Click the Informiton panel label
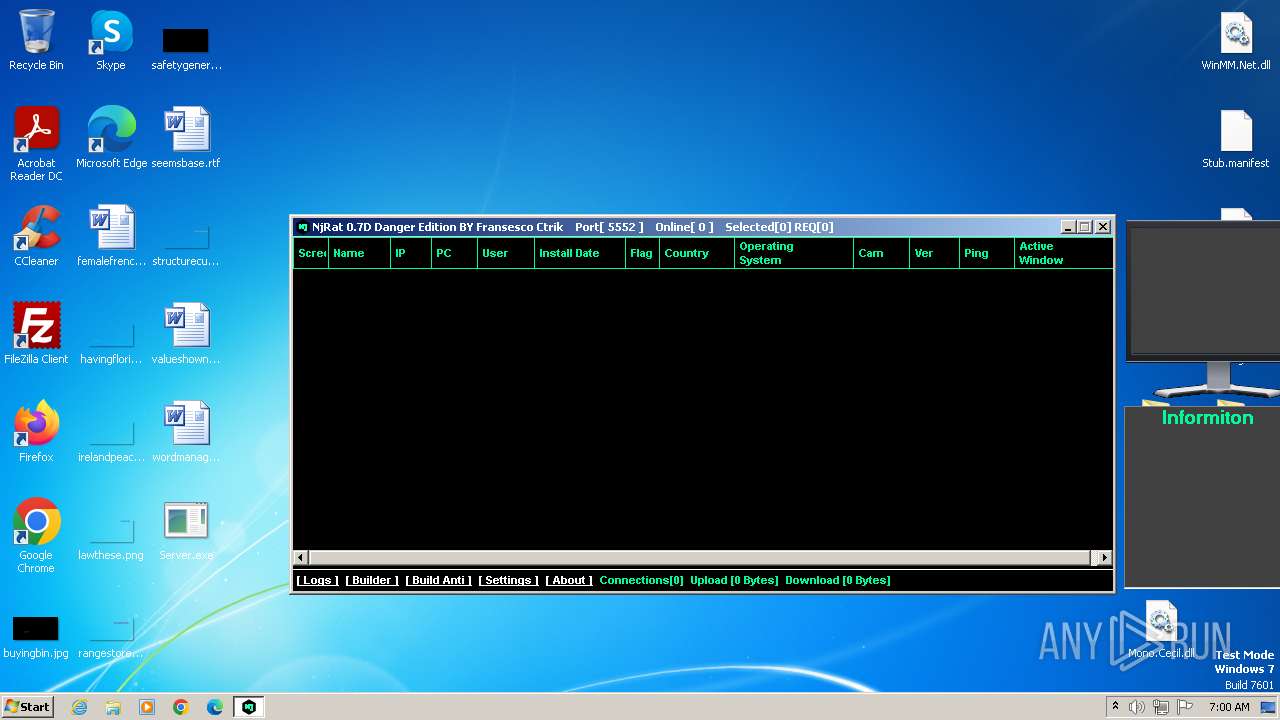The height and width of the screenshot is (720, 1280). (1207, 418)
